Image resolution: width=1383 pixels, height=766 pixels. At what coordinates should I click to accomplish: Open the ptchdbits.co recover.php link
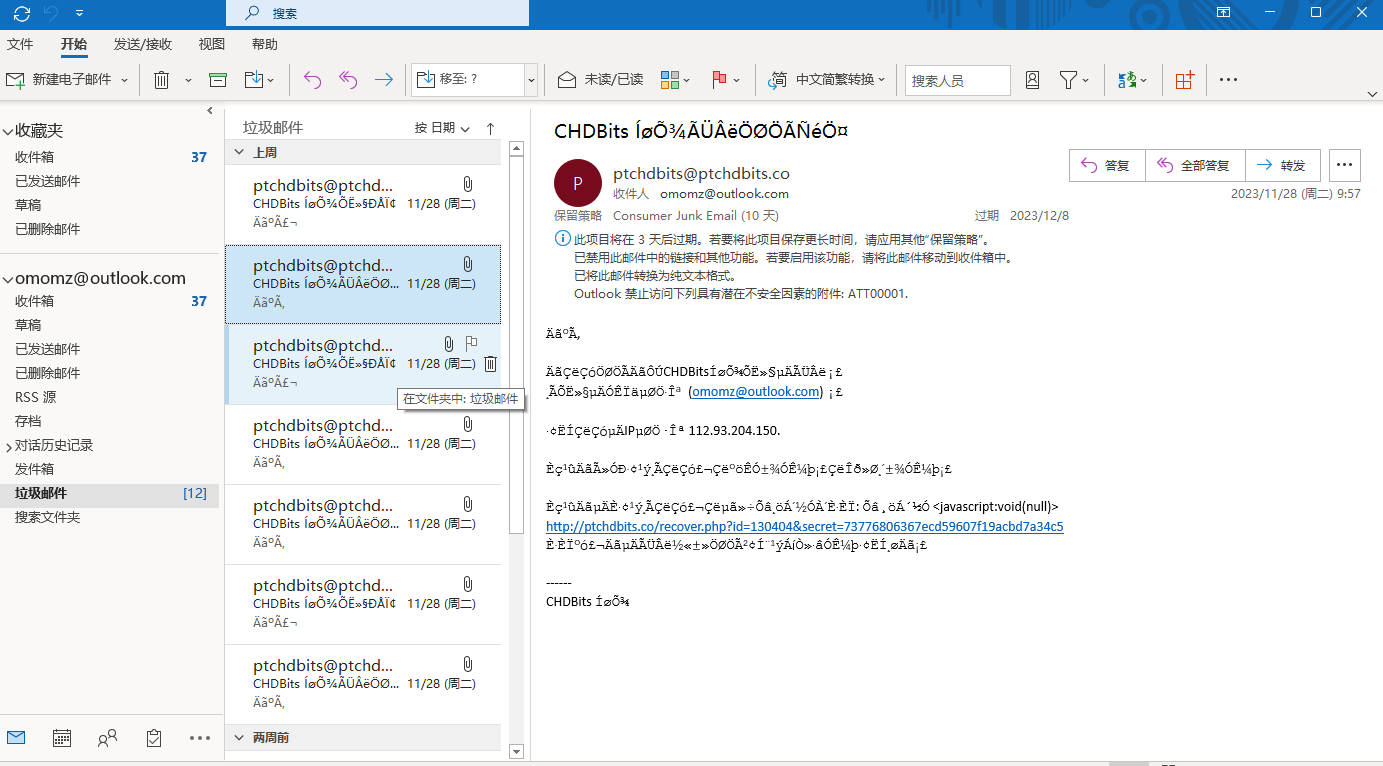coord(805,526)
